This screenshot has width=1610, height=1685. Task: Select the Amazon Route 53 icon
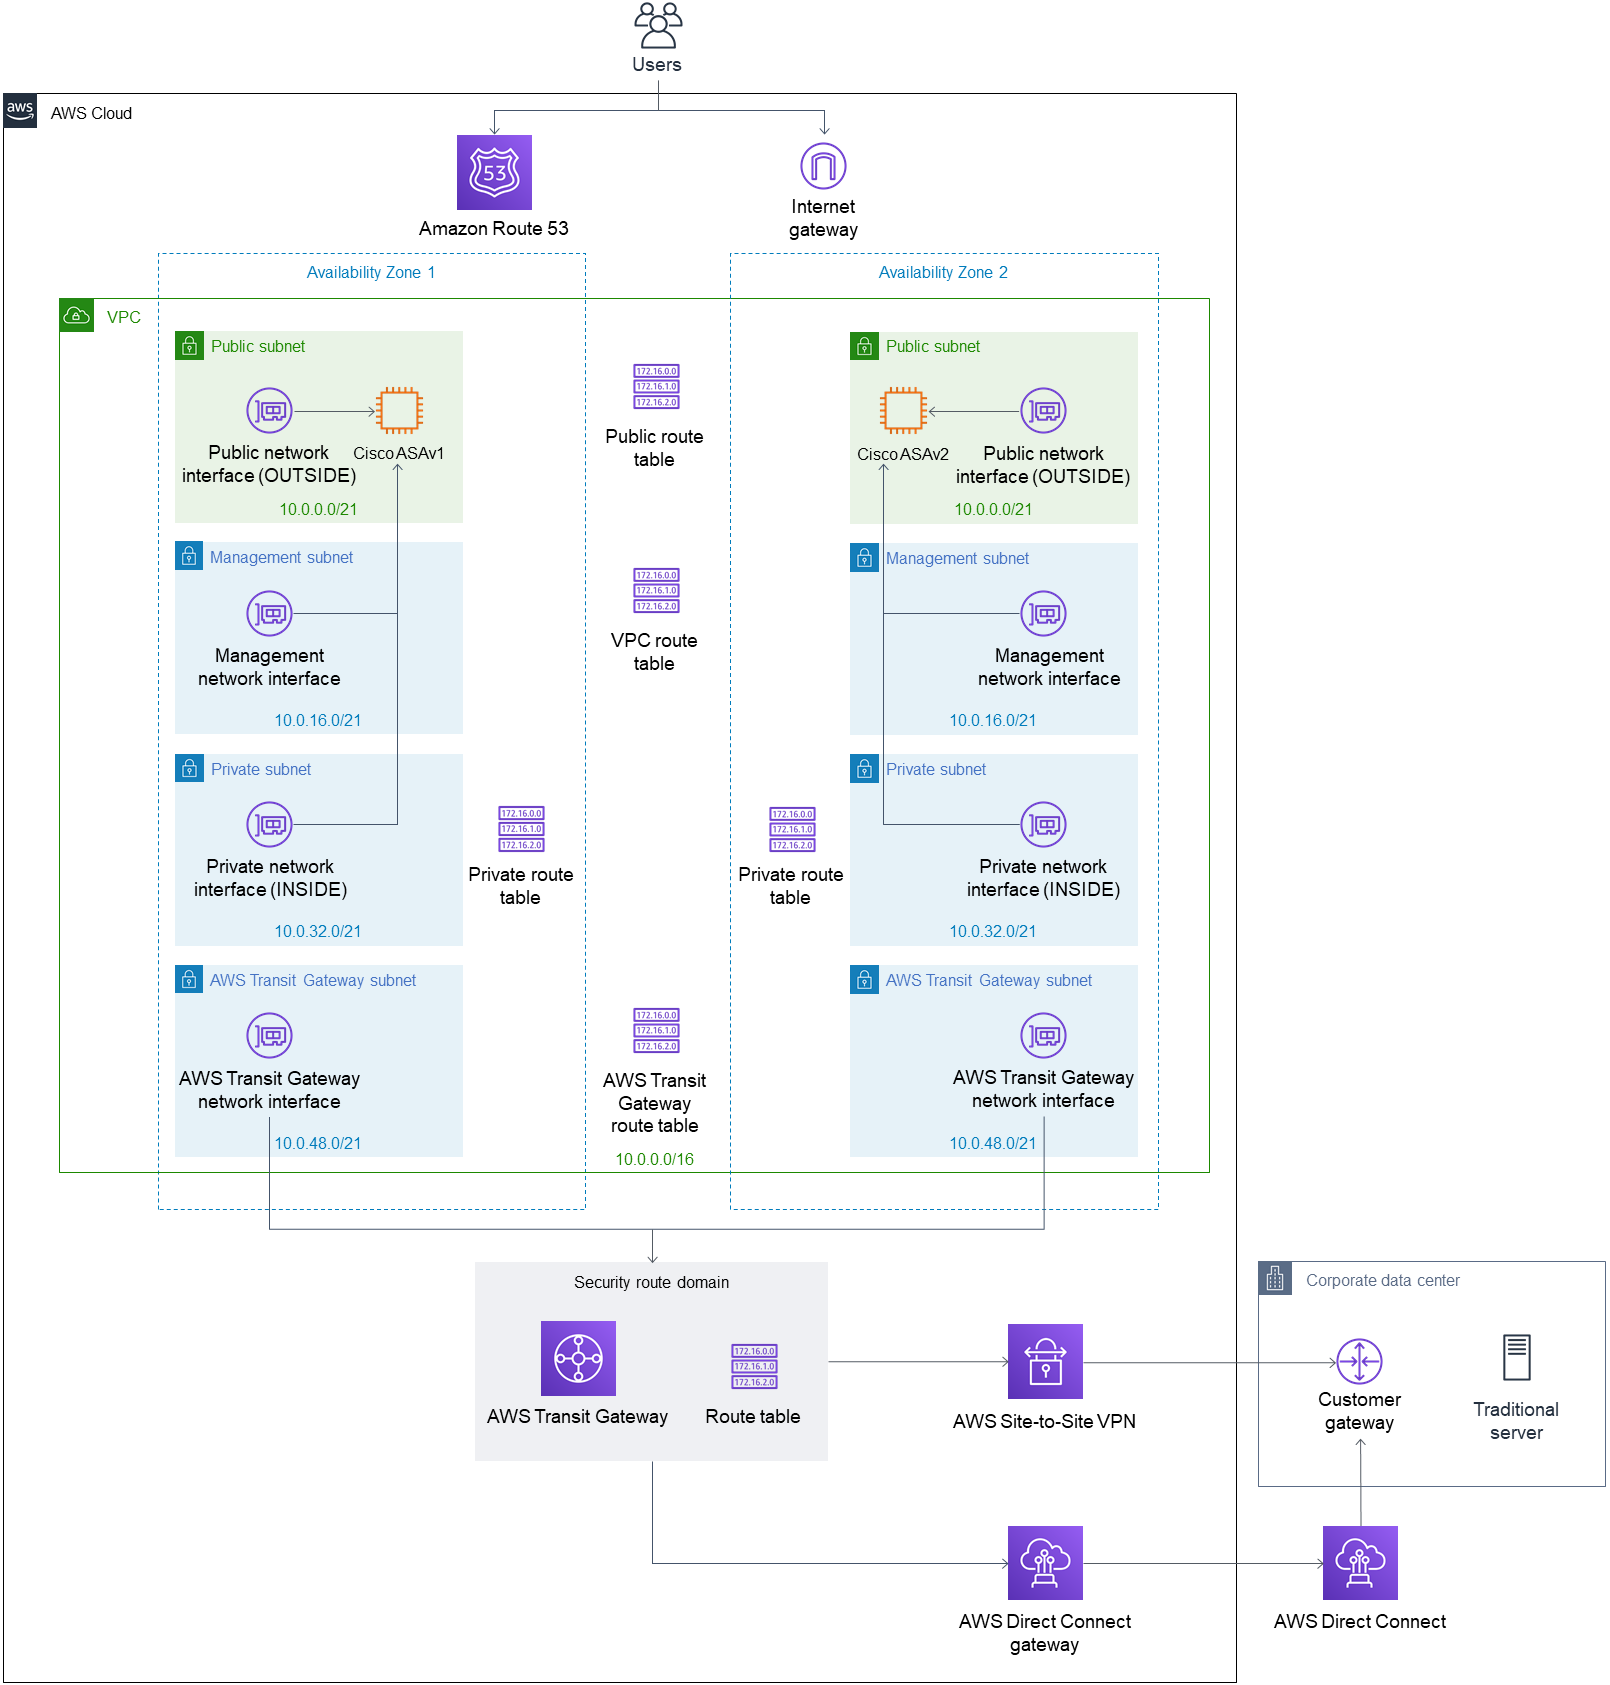tap(494, 172)
